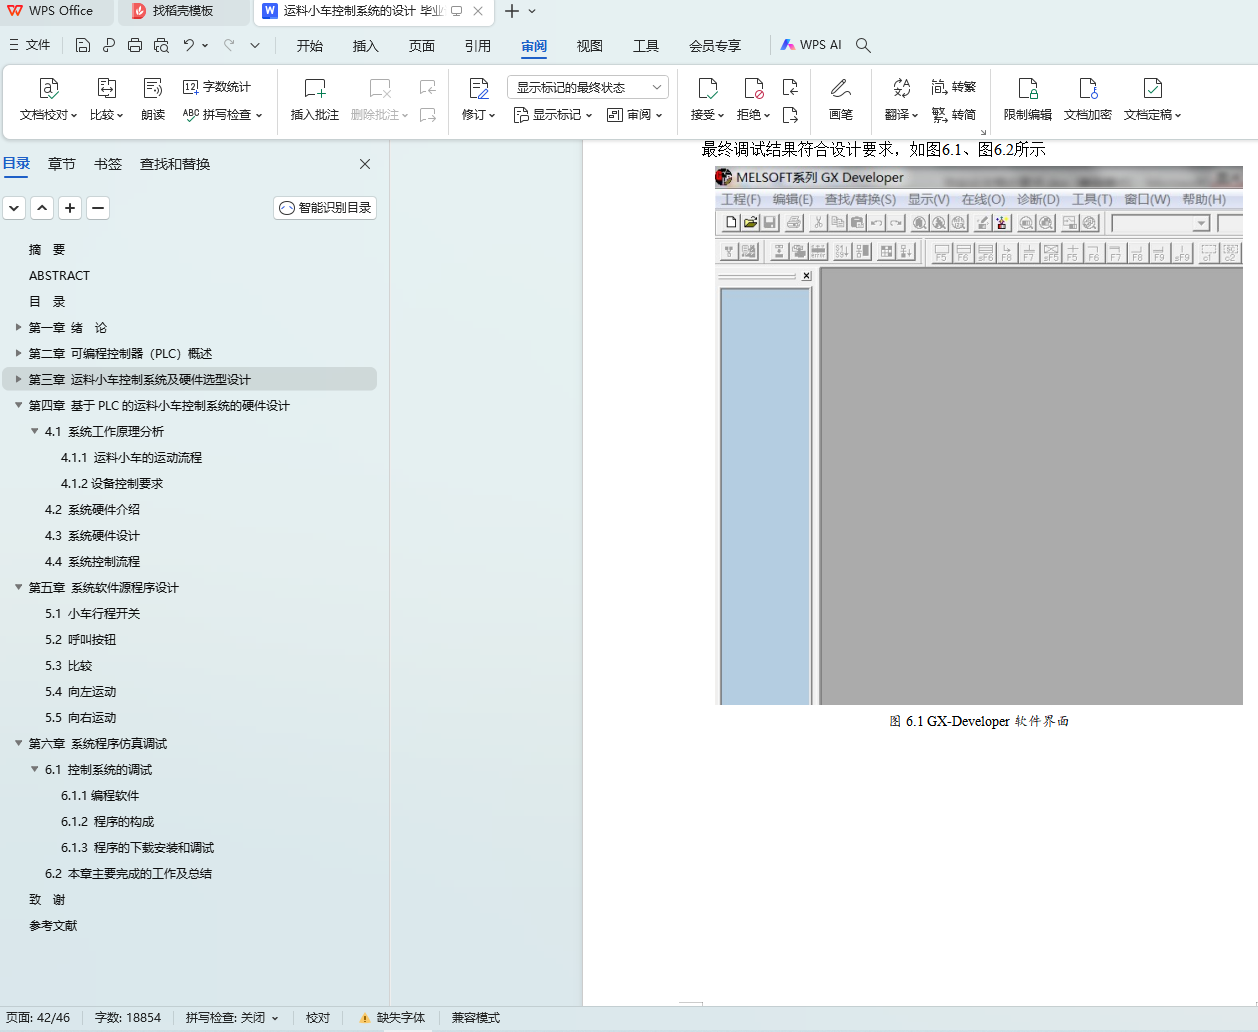This screenshot has height=1032, width=1258.
Task: Open the 工具 ribbon tab
Action: pyautogui.click(x=646, y=46)
